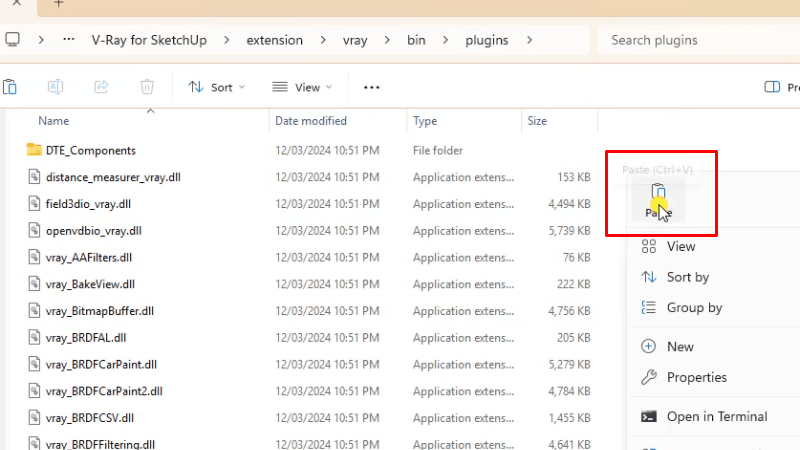Viewport: 800px width, 450px height.
Task: Select Sort by in the context menu
Action: (x=687, y=277)
